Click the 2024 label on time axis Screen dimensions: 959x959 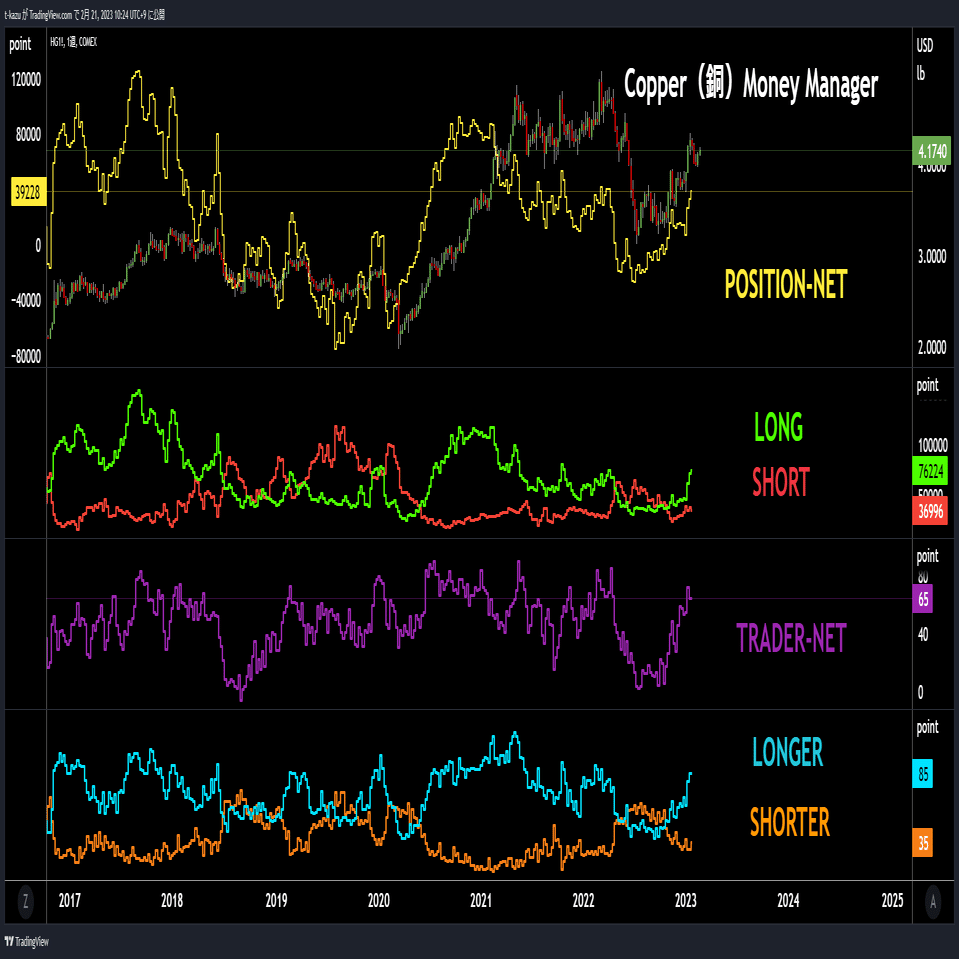788,900
